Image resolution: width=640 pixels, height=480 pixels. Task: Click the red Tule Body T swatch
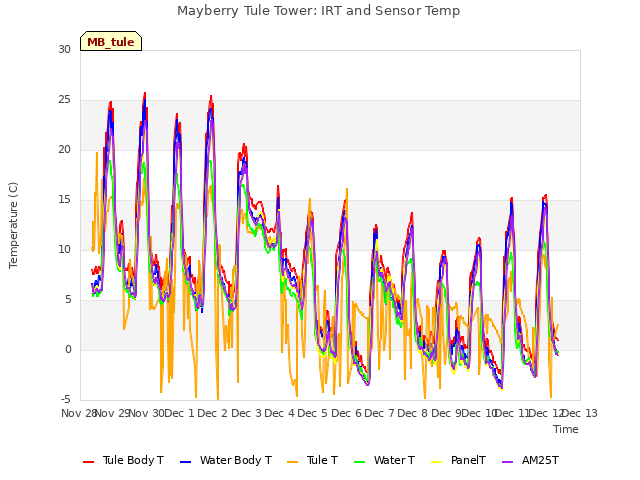click(x=89, y=462)
